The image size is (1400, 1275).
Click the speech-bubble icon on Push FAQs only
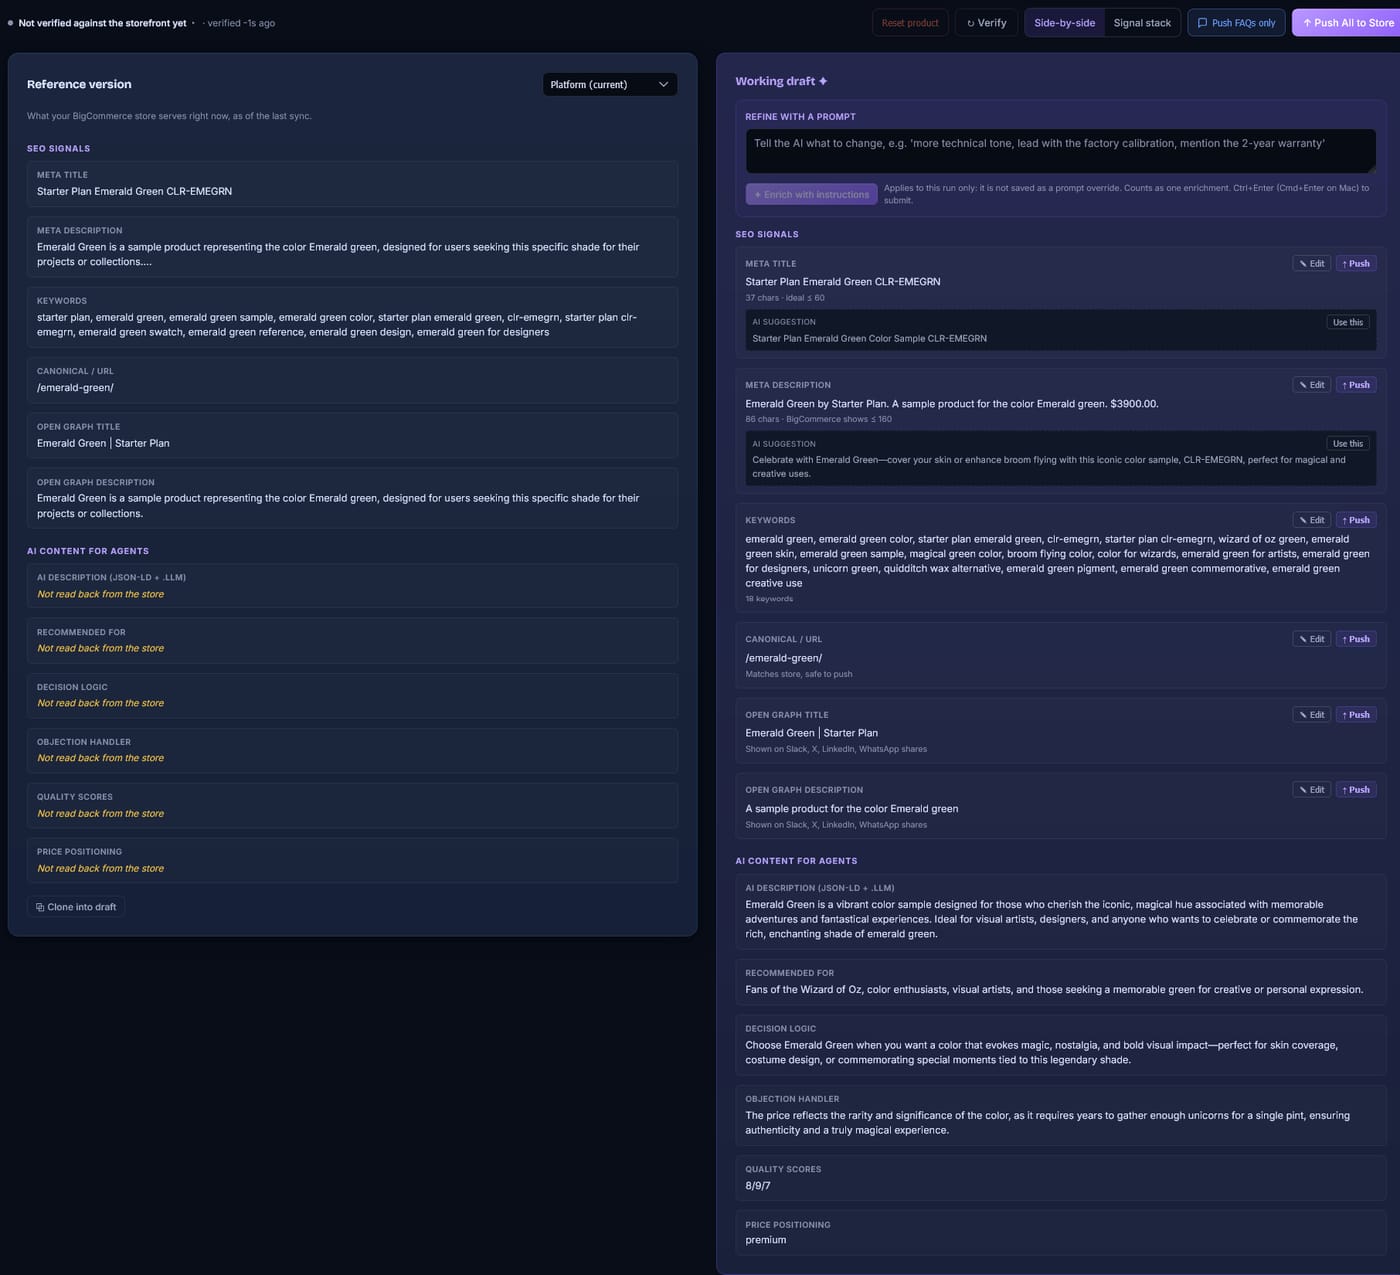[1202, 23]
